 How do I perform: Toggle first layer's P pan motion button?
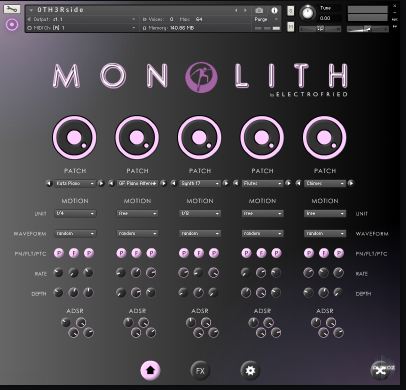click(59, 253)
